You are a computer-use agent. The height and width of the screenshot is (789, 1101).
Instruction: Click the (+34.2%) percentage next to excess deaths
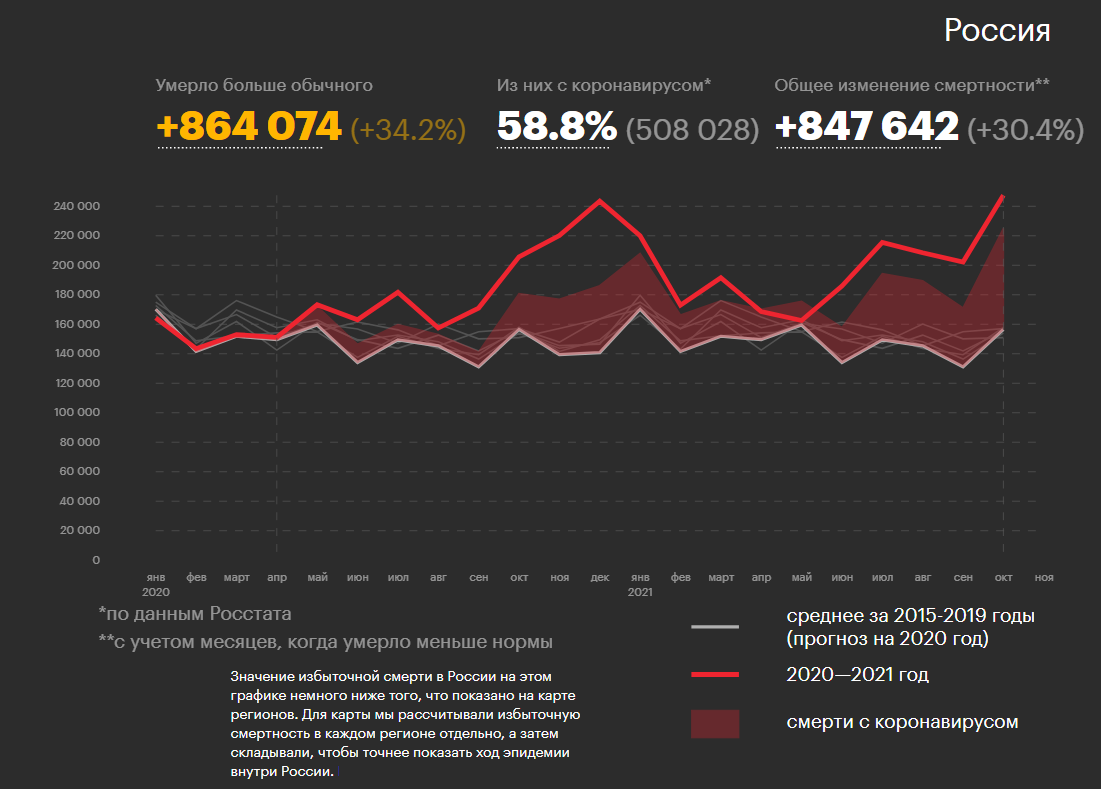(408, 129)
